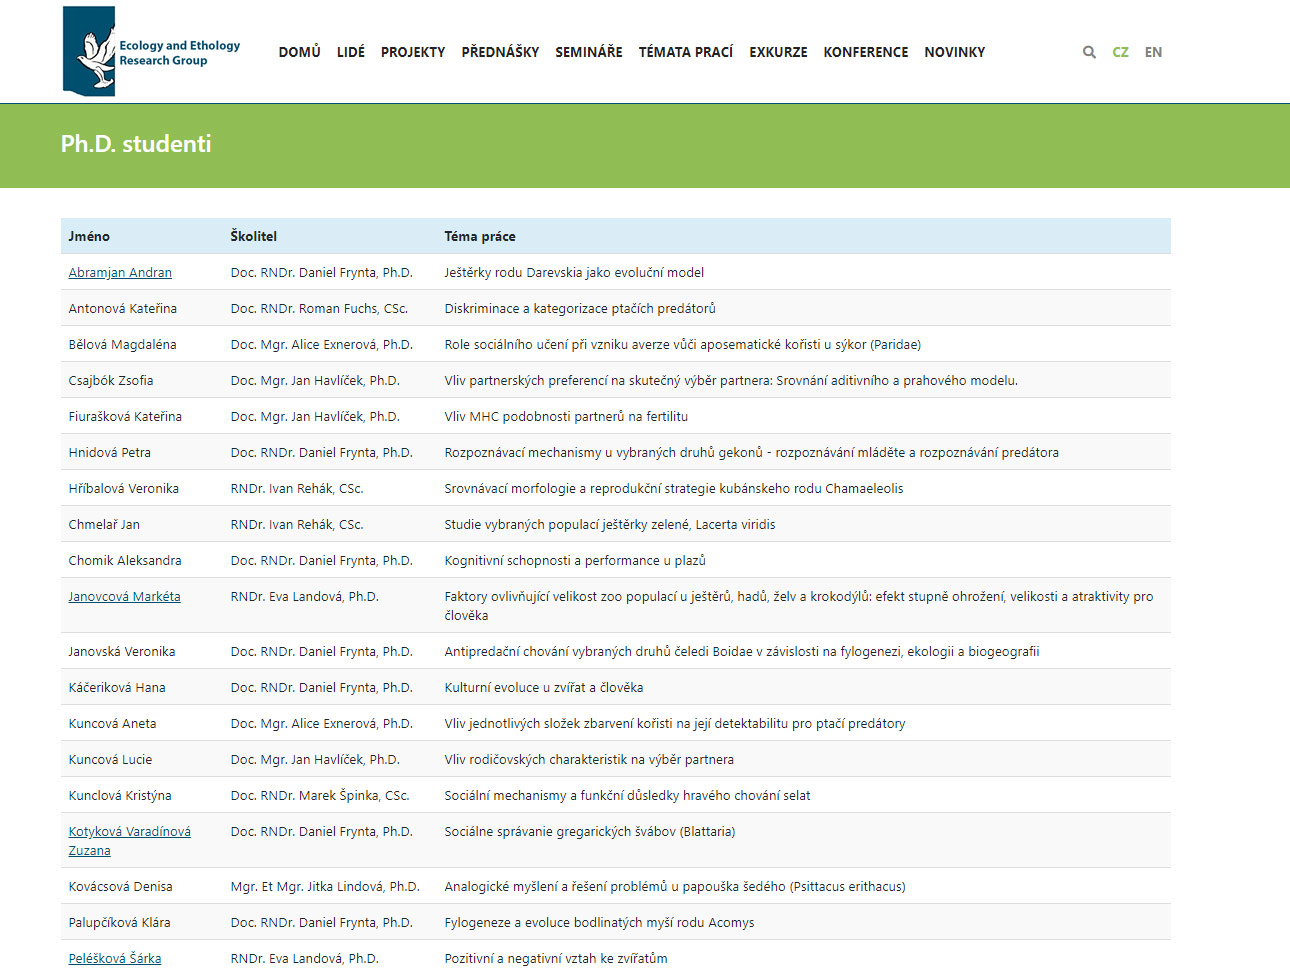Go to KONFERENCE page
The width and height of the screenshot is (1290, 968).
tap(866, 52)
